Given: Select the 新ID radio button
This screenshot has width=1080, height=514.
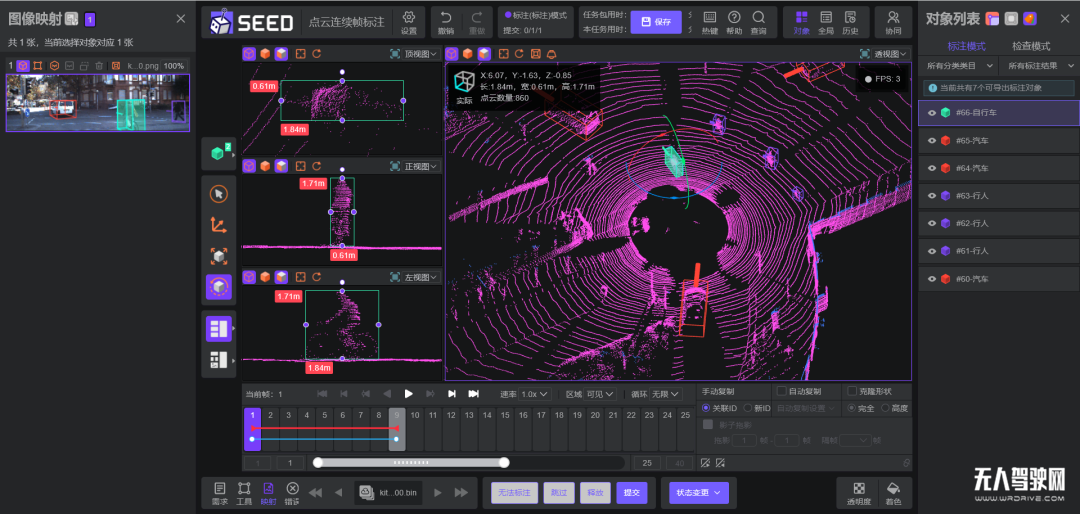Looking at the screenshot, I should point(749,408).
